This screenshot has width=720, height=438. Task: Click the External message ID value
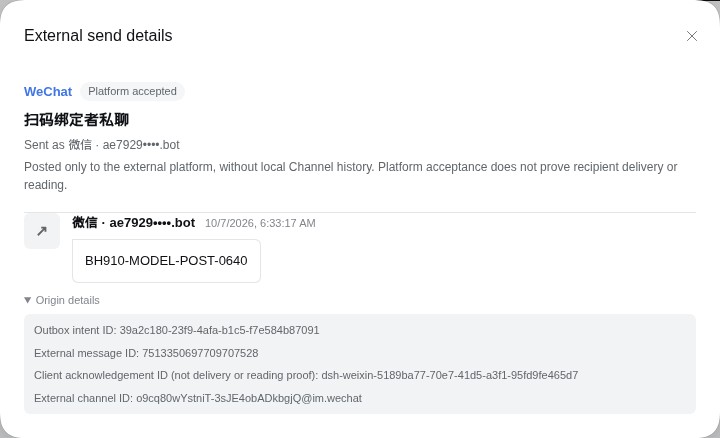pos(200,353)
